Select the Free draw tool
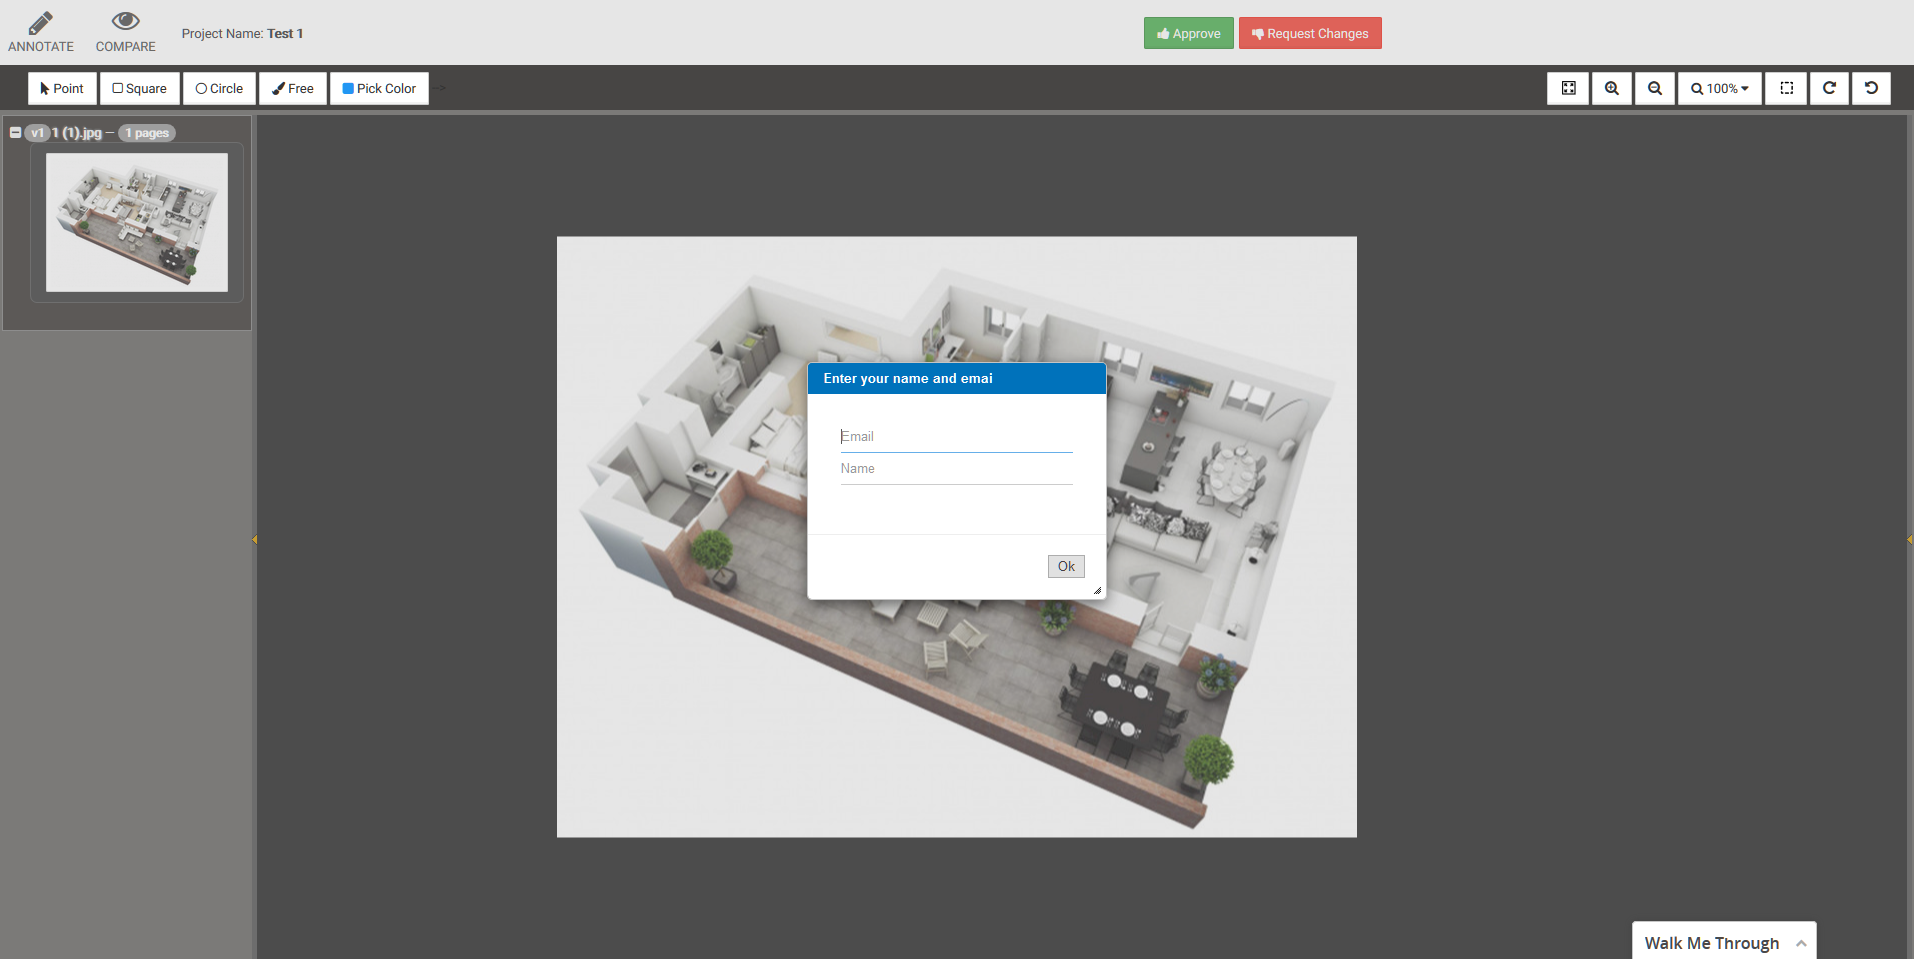 [x=293, y=88]
